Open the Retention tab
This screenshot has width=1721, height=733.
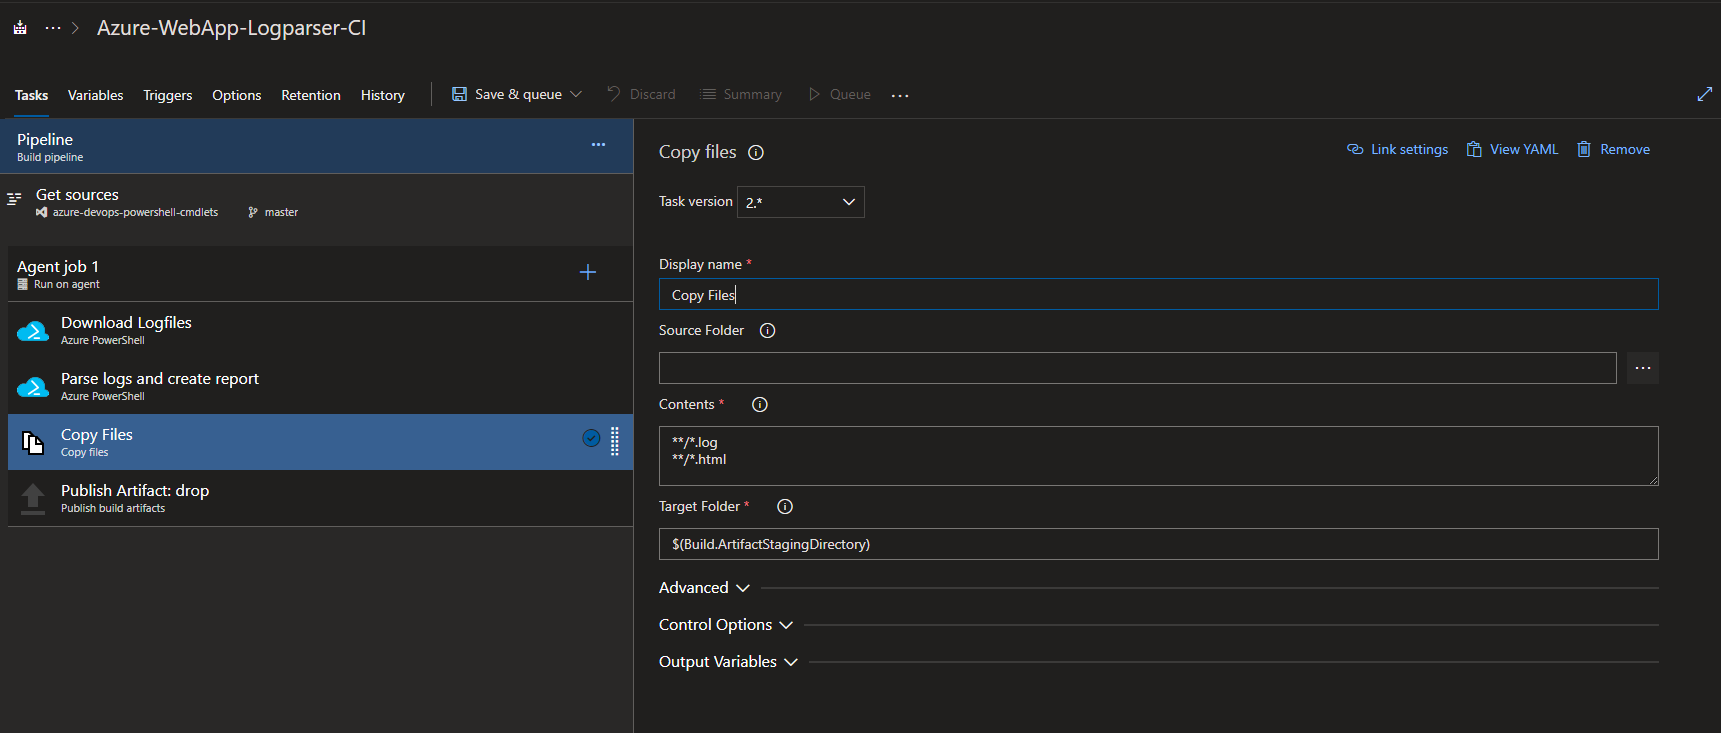coord(311,95)
